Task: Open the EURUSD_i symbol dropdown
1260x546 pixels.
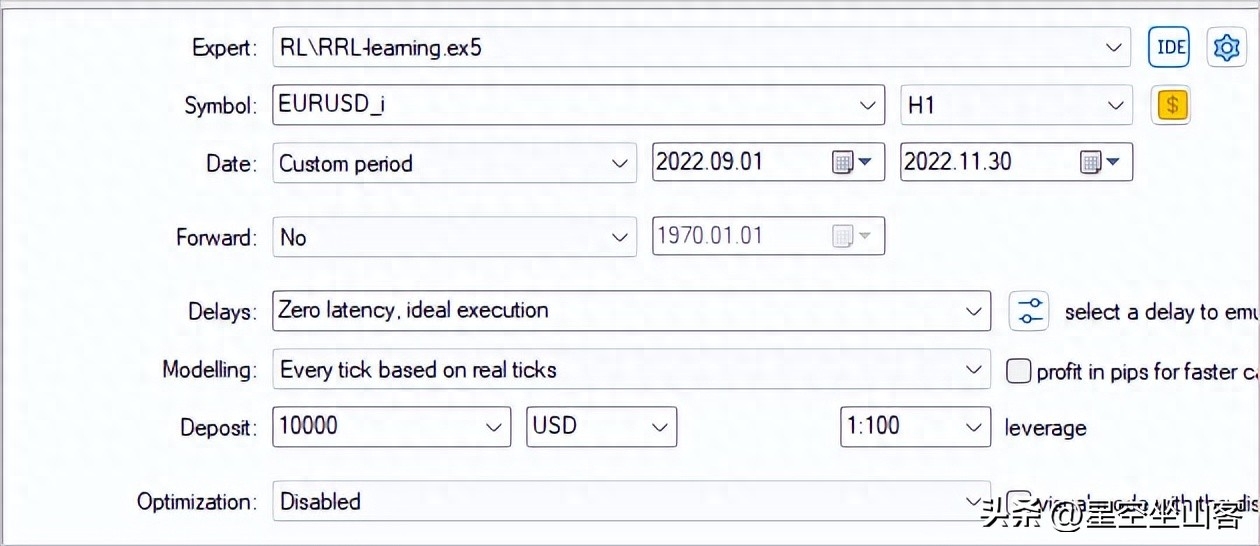Action: pos(578,104)
